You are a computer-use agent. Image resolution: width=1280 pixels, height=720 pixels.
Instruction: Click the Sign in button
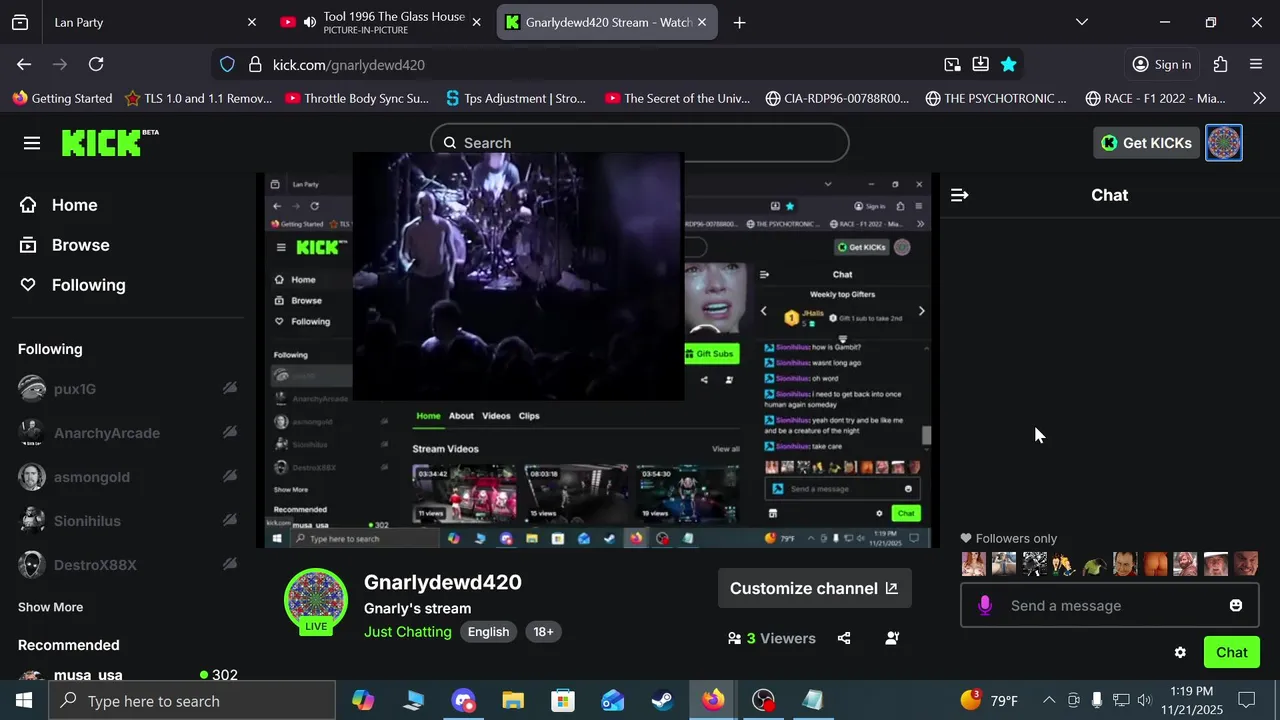(x=1161, y=64)
